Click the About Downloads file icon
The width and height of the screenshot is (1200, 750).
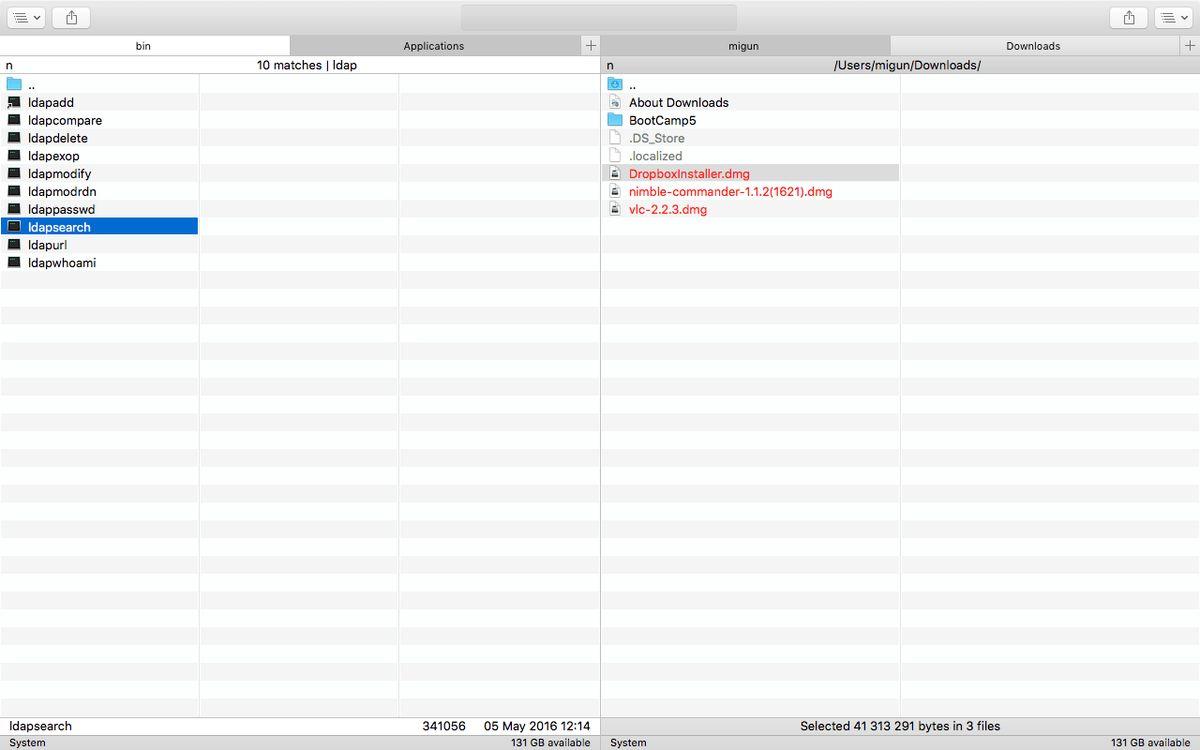point(615,103)
